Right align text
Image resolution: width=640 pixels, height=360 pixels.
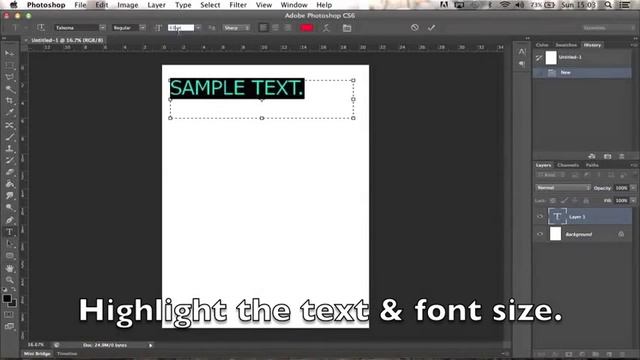point(288,28)
